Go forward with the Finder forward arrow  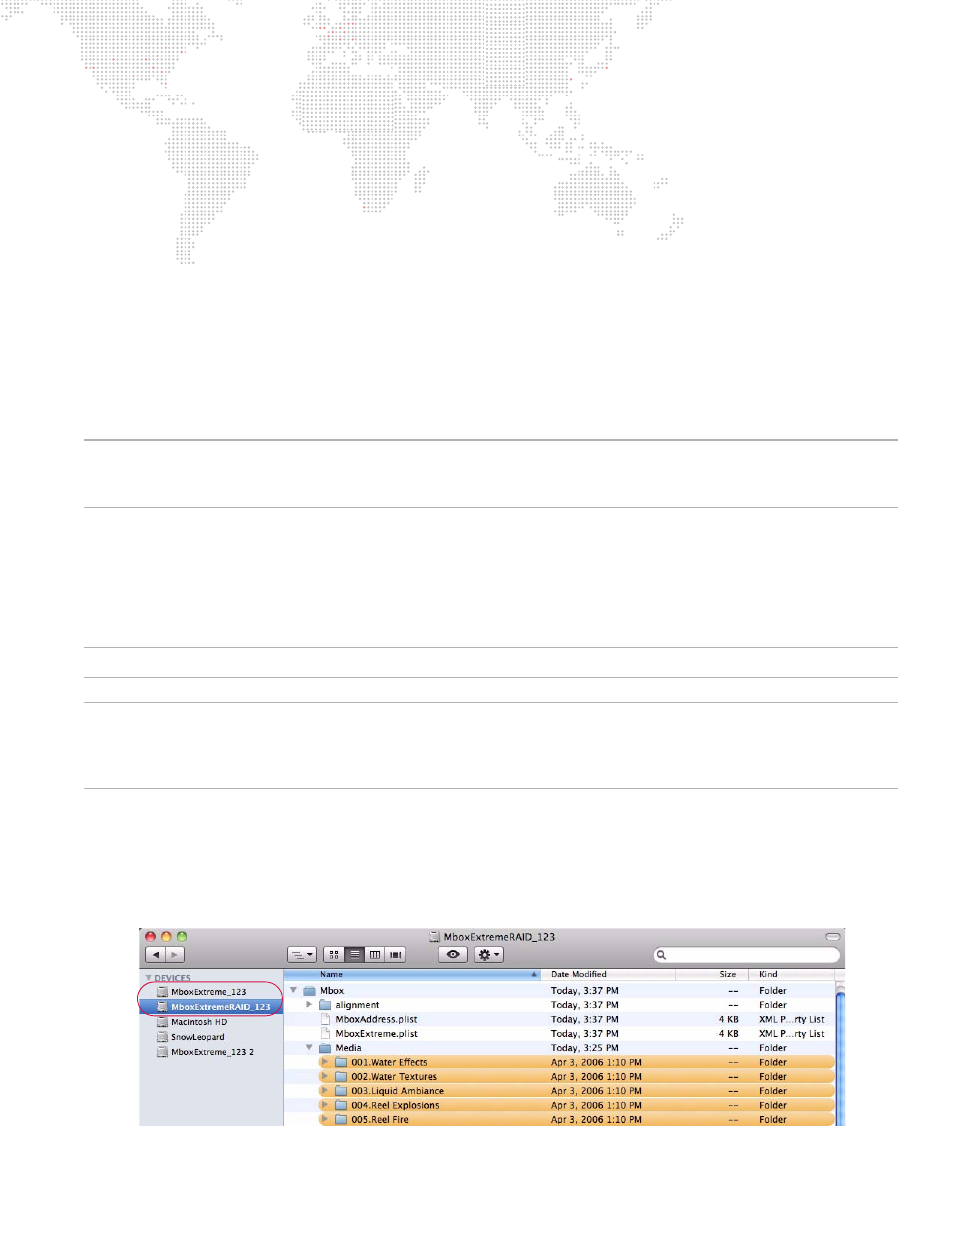(x=175, y=955)
